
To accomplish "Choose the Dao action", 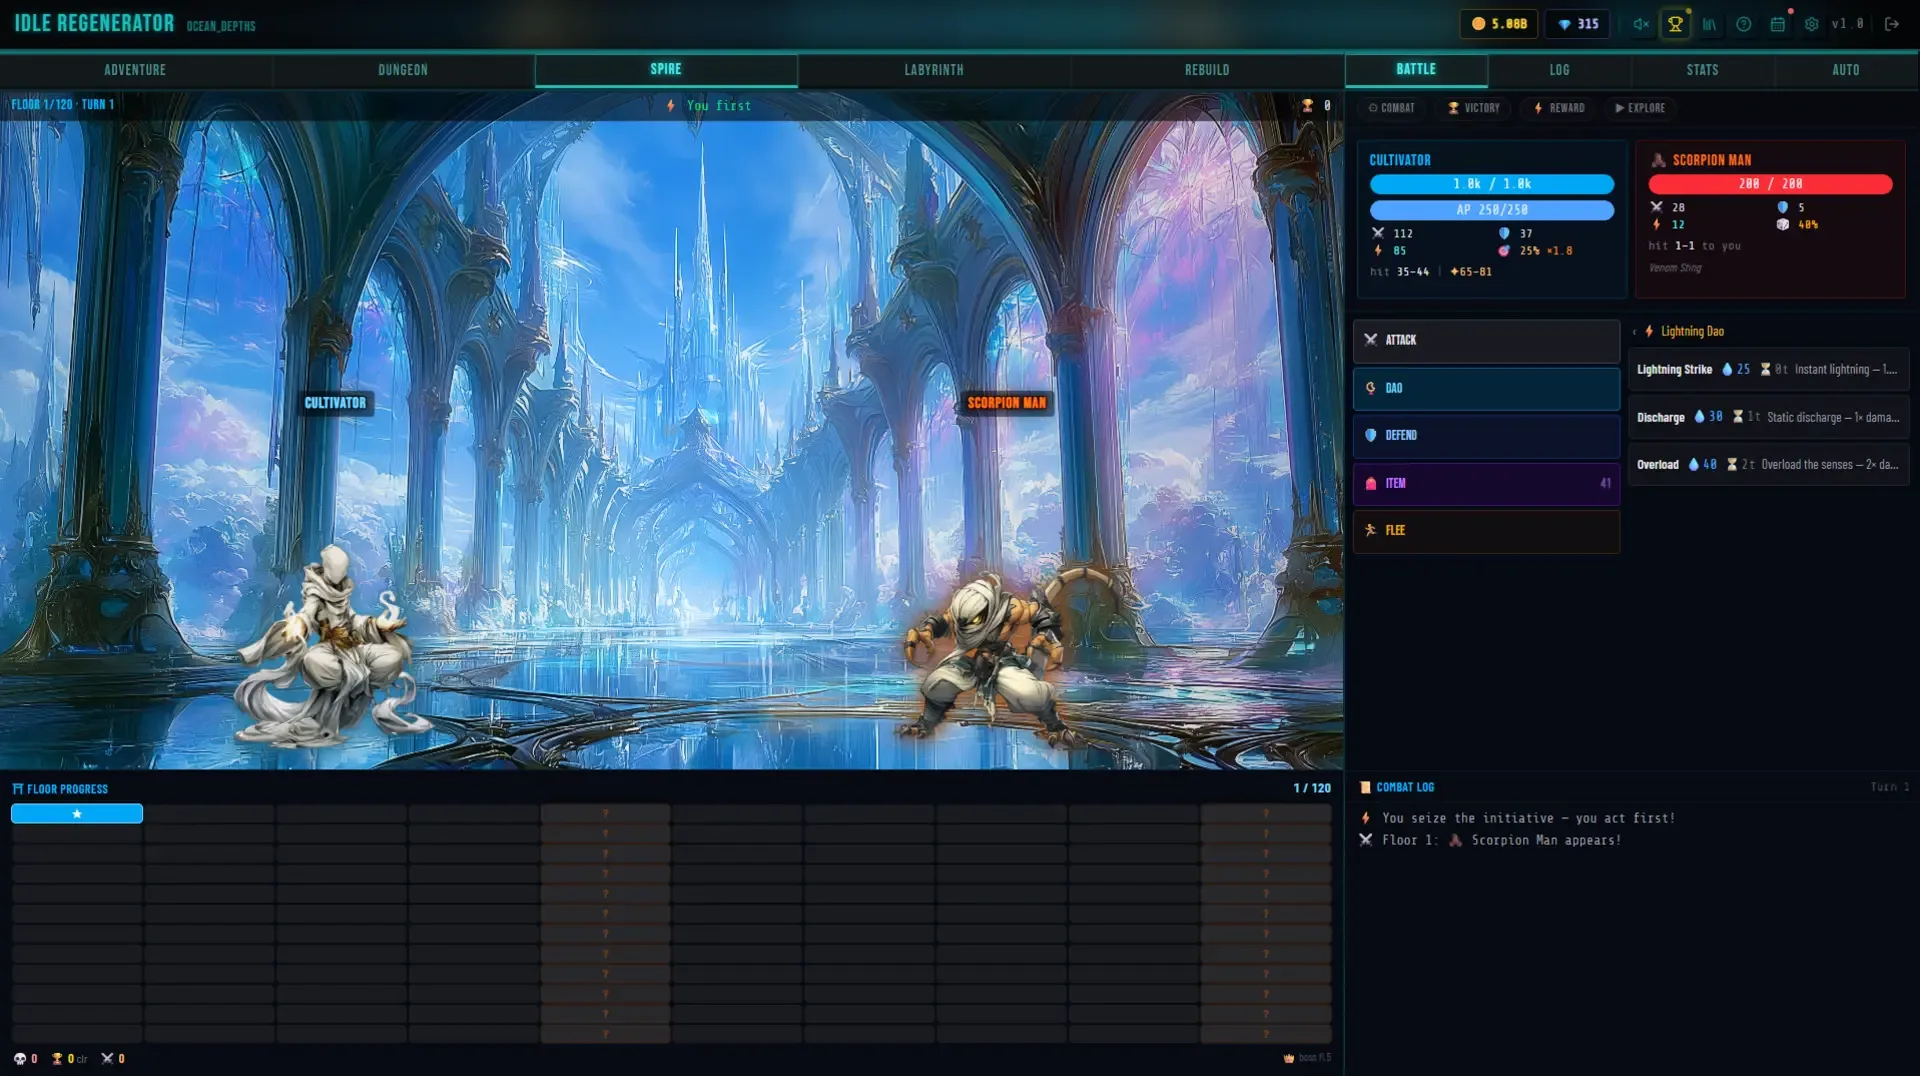I will (1486, 388).
